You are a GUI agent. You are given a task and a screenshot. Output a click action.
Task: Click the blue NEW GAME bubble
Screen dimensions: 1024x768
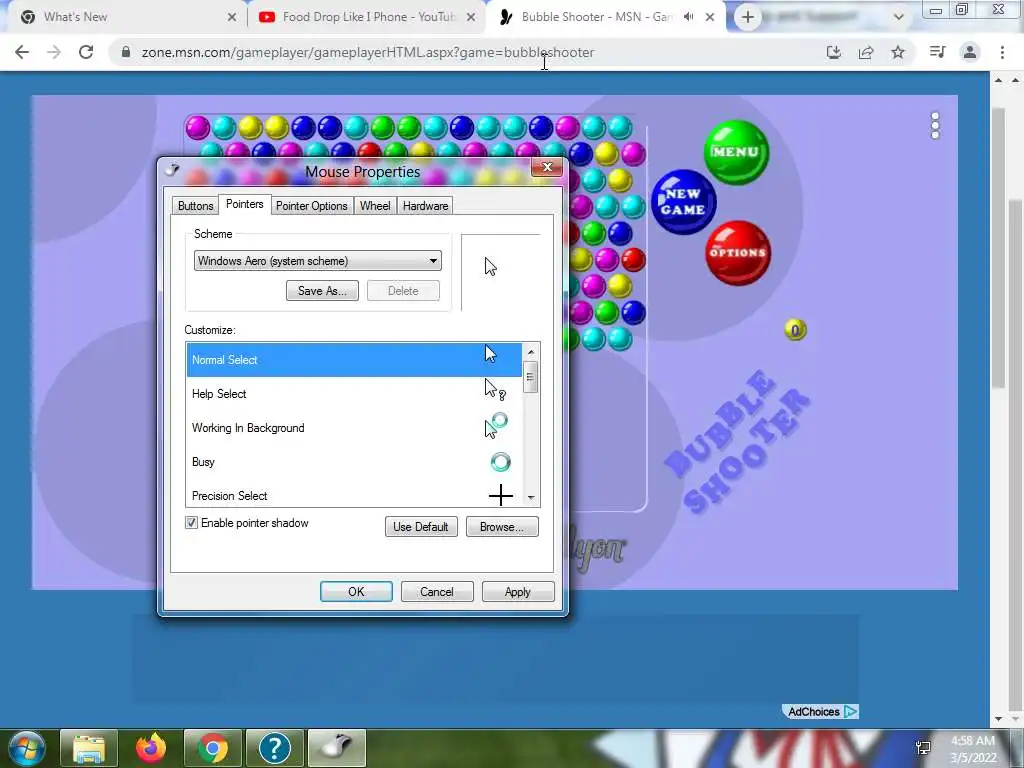tap(683, 202)
